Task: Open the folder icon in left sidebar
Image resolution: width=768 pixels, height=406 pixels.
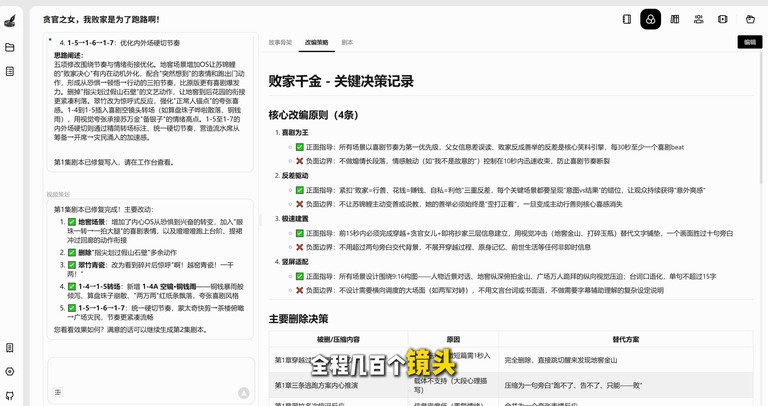Action: [10, 48]
